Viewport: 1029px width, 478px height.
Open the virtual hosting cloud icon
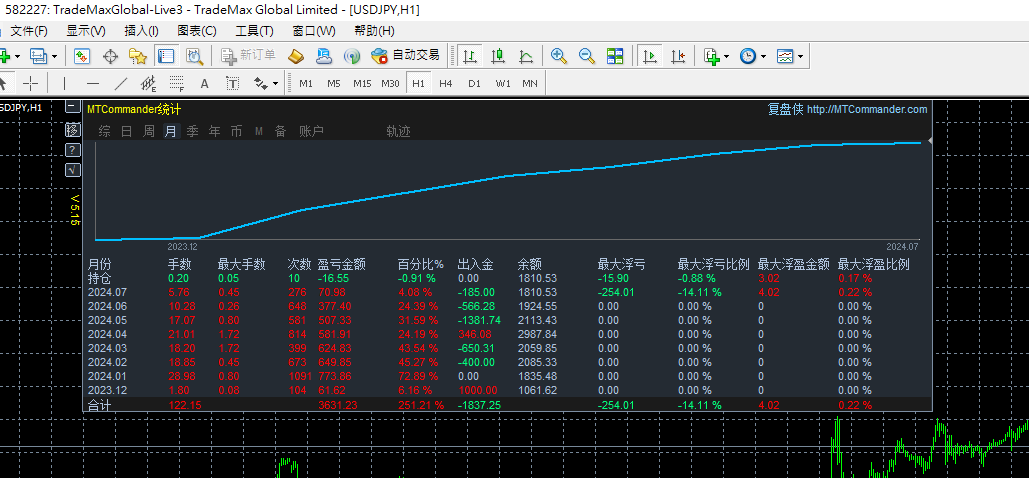pos(324,56)
